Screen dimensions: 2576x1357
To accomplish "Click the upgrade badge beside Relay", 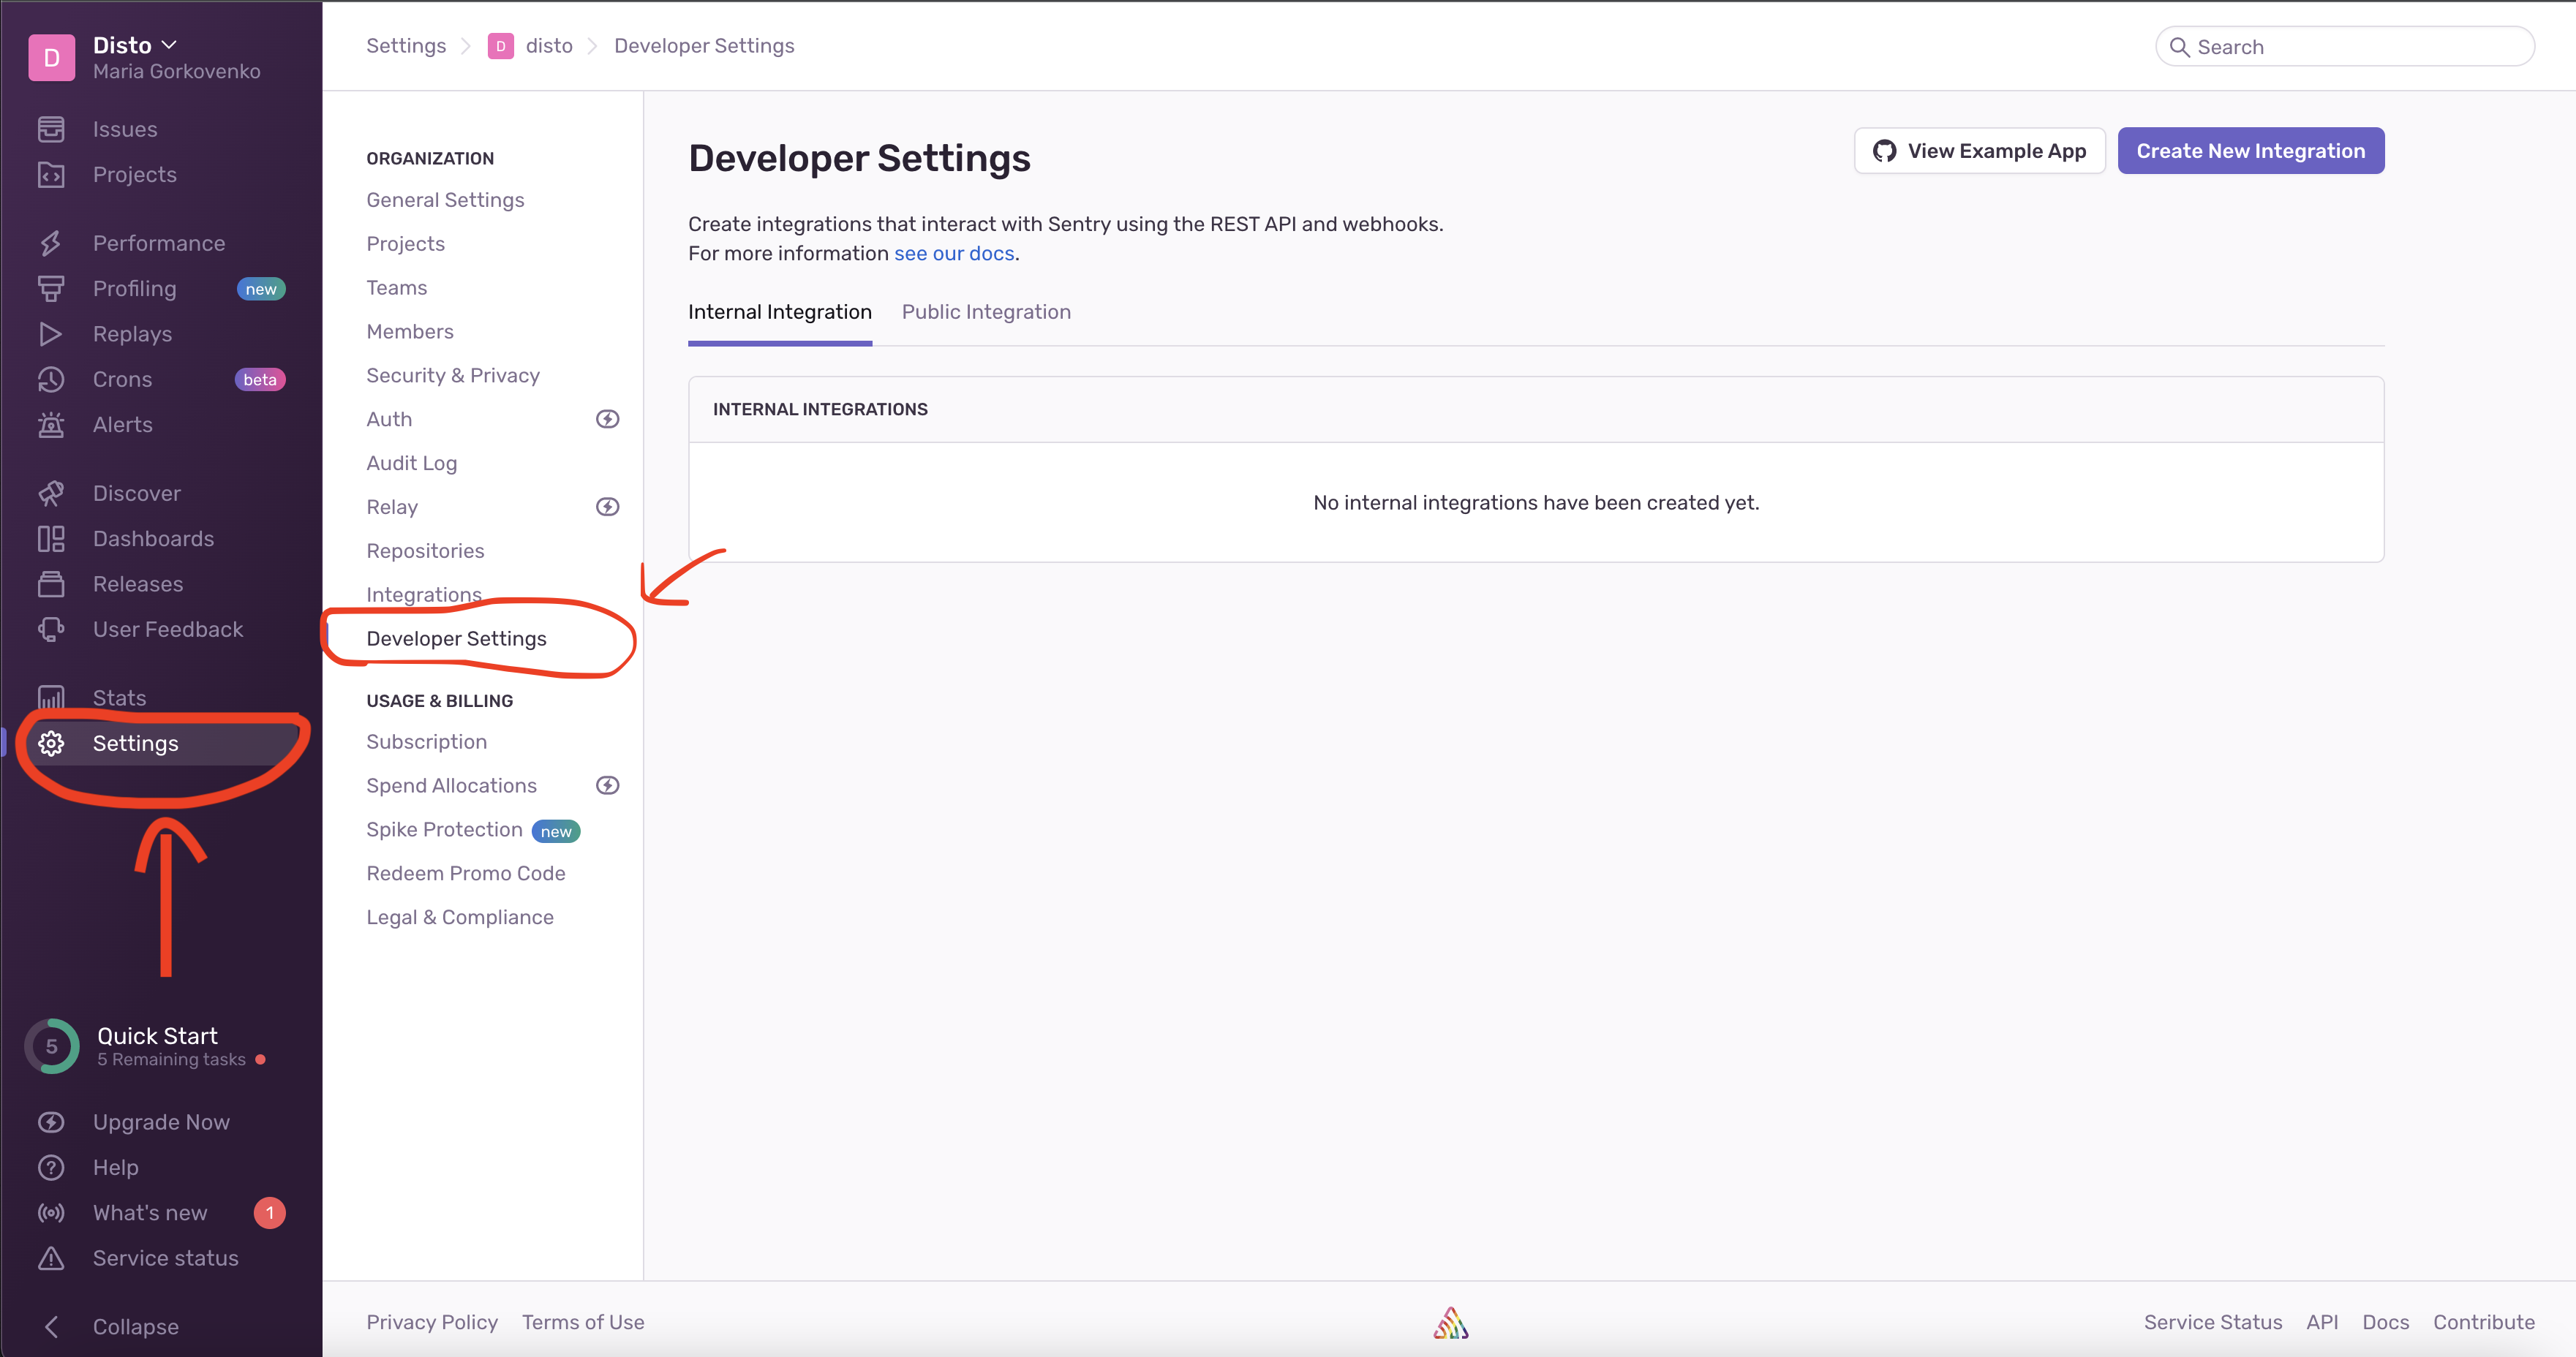I will (607, 507).
